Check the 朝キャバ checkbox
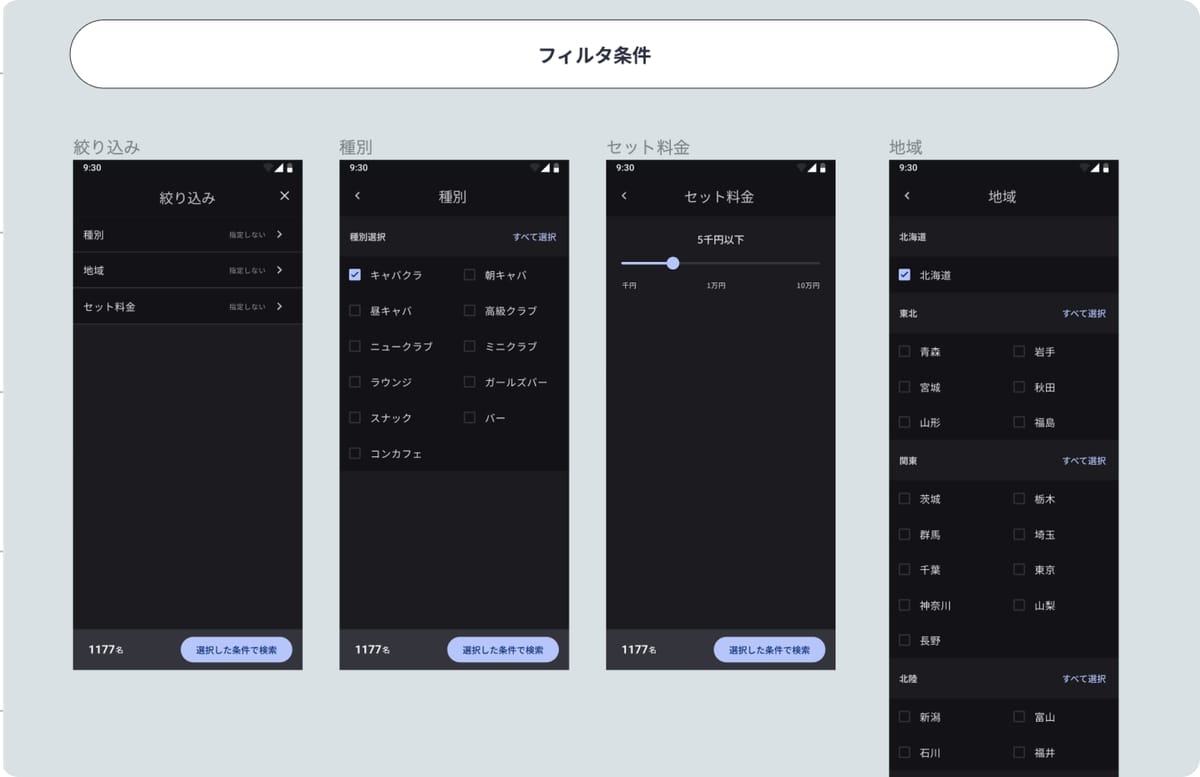 [x=469, y=275]
